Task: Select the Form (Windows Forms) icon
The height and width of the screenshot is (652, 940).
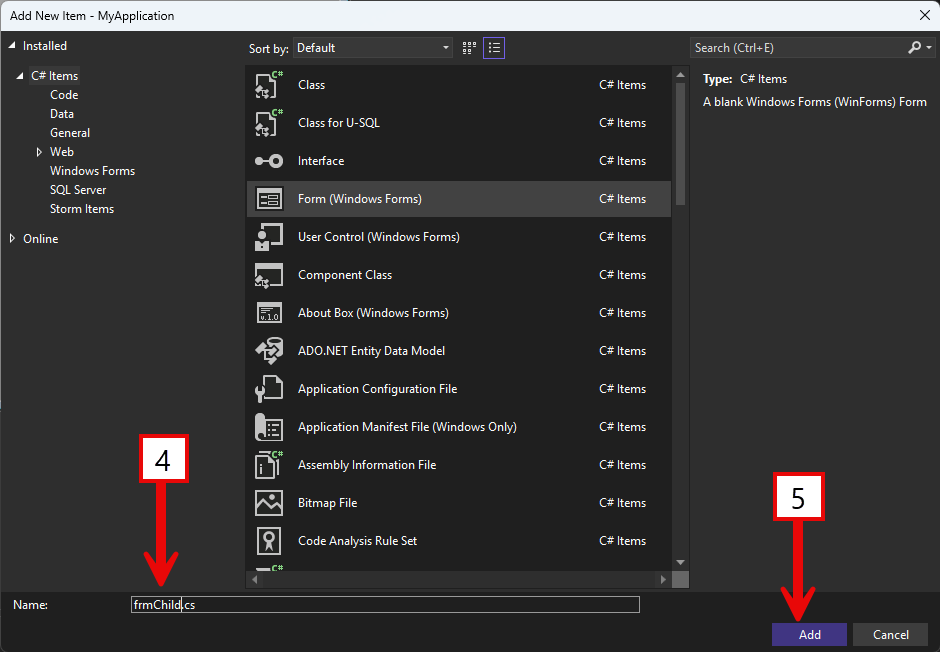Action: click(269, 199)
